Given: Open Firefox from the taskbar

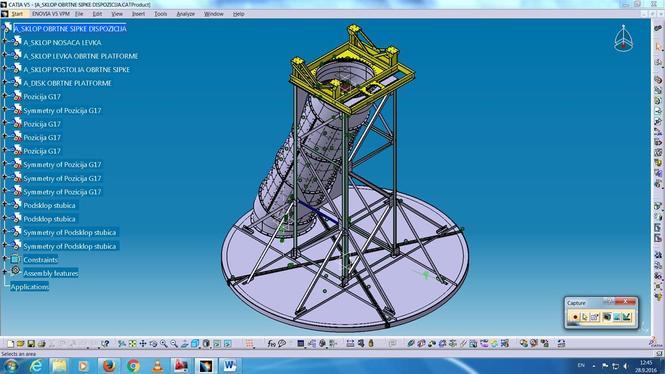Looking at the screenshot, I should 109,366.
